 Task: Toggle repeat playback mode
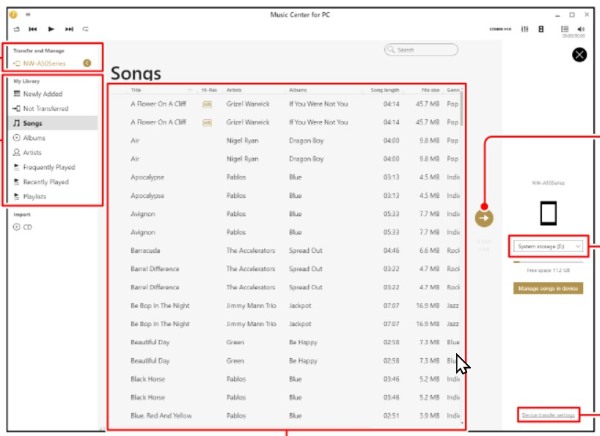point(85,29)
